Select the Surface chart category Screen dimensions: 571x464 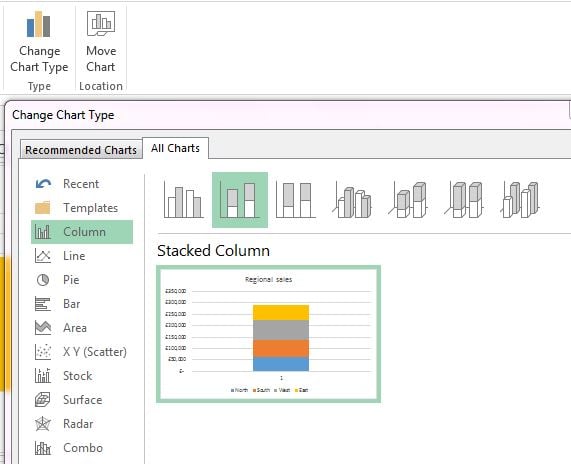point(82,400)
